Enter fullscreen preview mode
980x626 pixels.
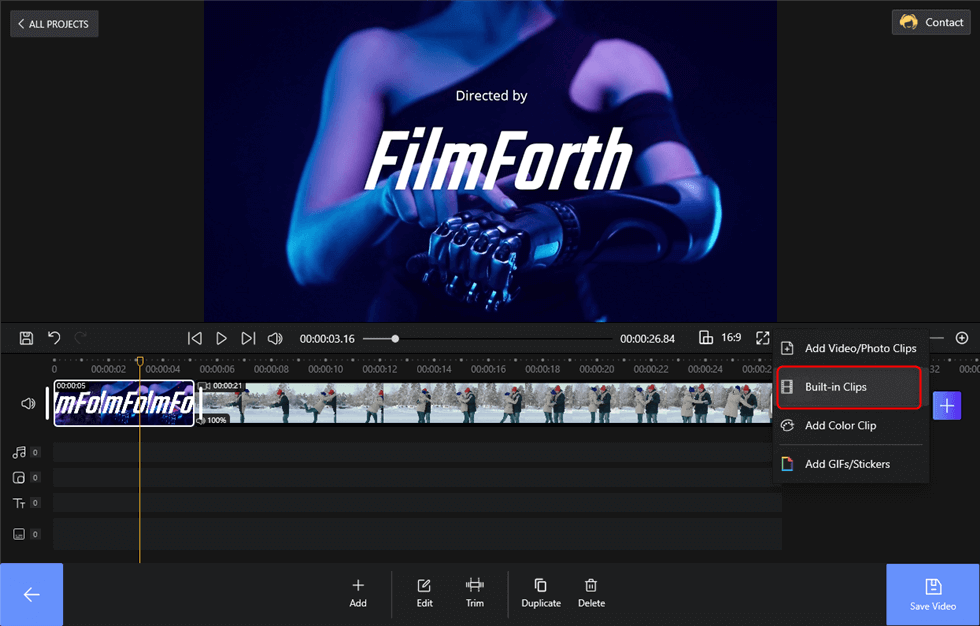tap(762, 338)
